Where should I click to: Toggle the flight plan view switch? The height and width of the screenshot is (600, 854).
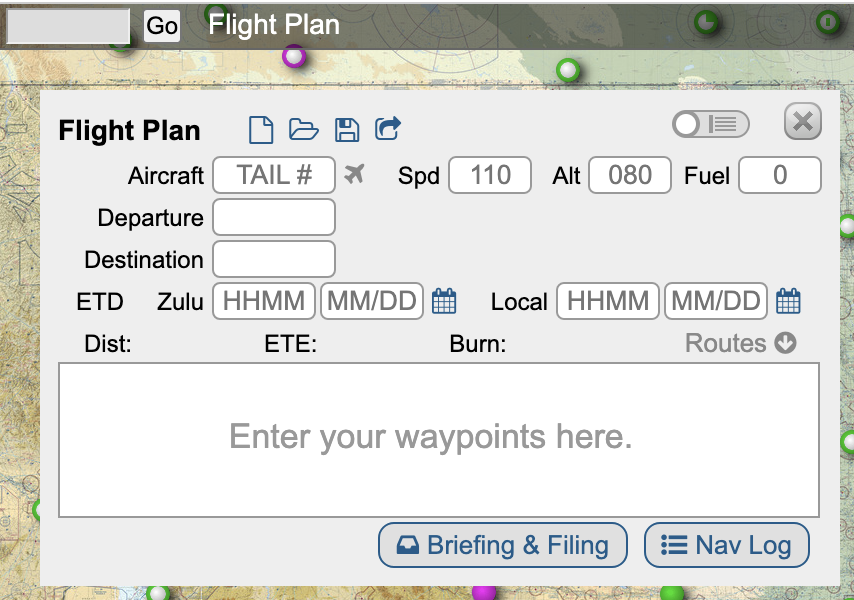[x=710, y=124]
